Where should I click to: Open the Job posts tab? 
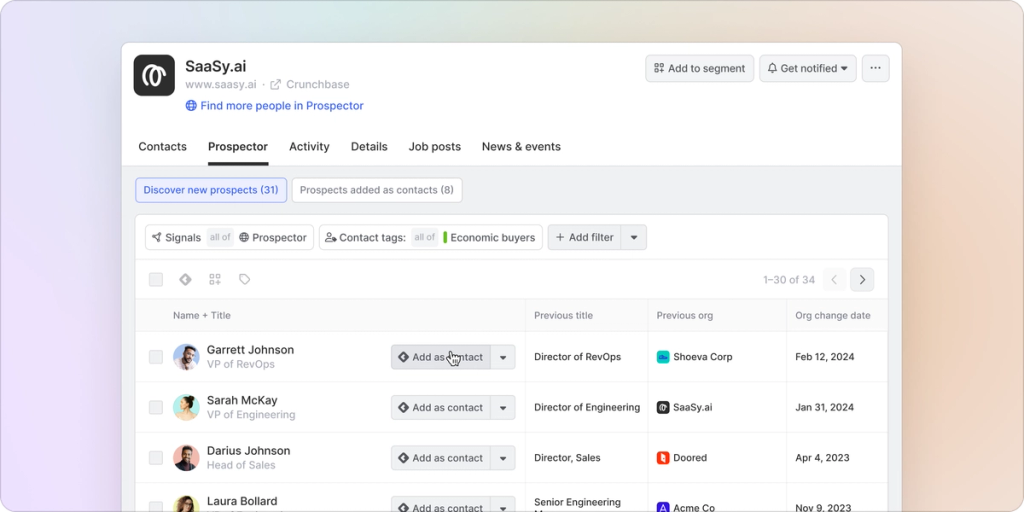pyautogui.click(x=435, y=147)
